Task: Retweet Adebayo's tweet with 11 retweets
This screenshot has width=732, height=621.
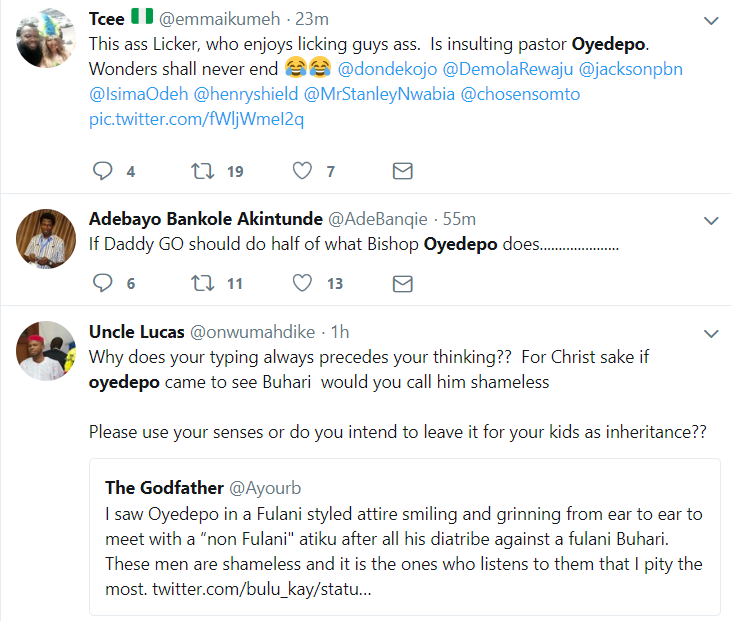Action: pos(203,283)
